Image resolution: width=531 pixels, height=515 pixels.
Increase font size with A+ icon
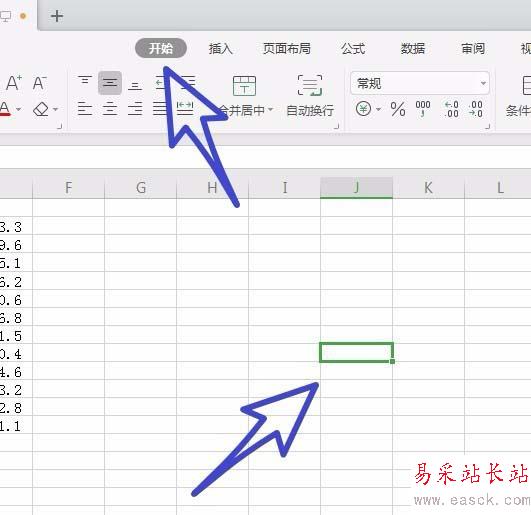tap(14, 83)
